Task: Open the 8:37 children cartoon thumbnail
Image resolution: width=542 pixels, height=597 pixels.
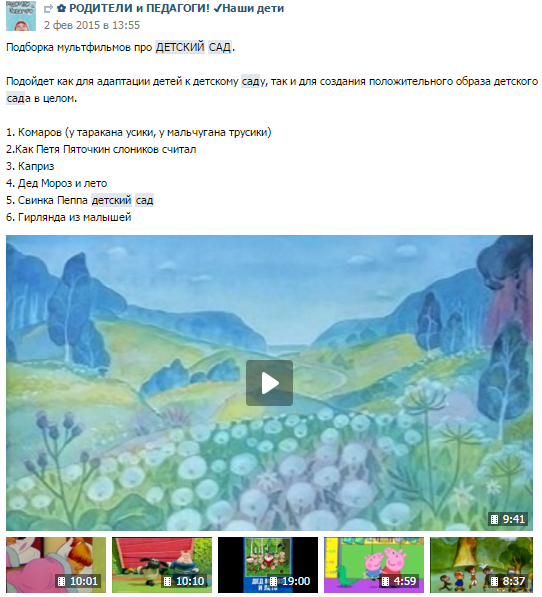Action: point(481,565)
